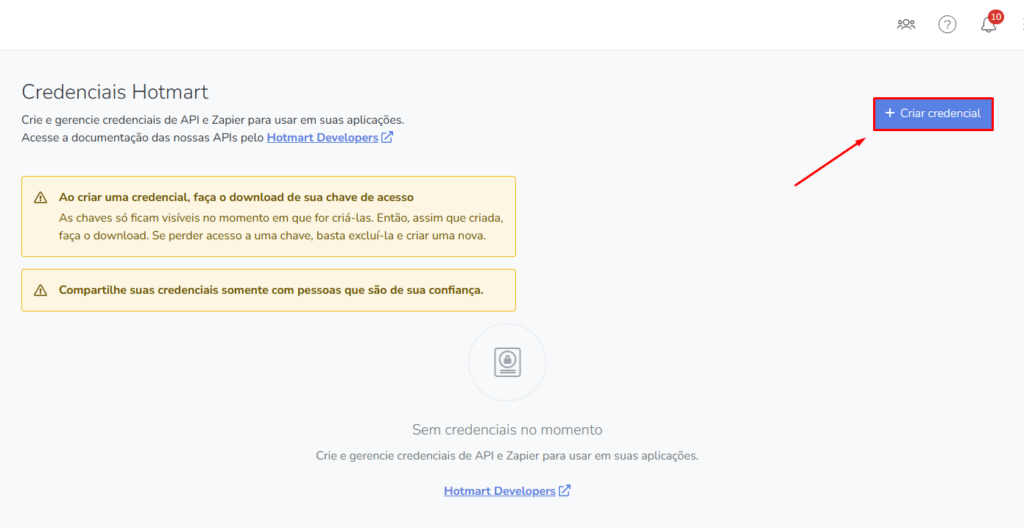
Task: Open the Hotmart Developers link in the header description
Action: click(x=322, y=137)
